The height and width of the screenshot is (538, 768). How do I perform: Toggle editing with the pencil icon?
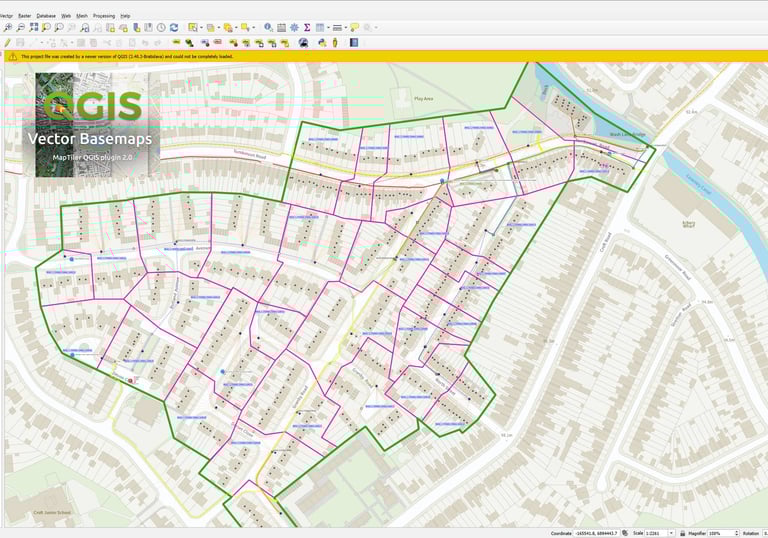[x=8, y=43]
